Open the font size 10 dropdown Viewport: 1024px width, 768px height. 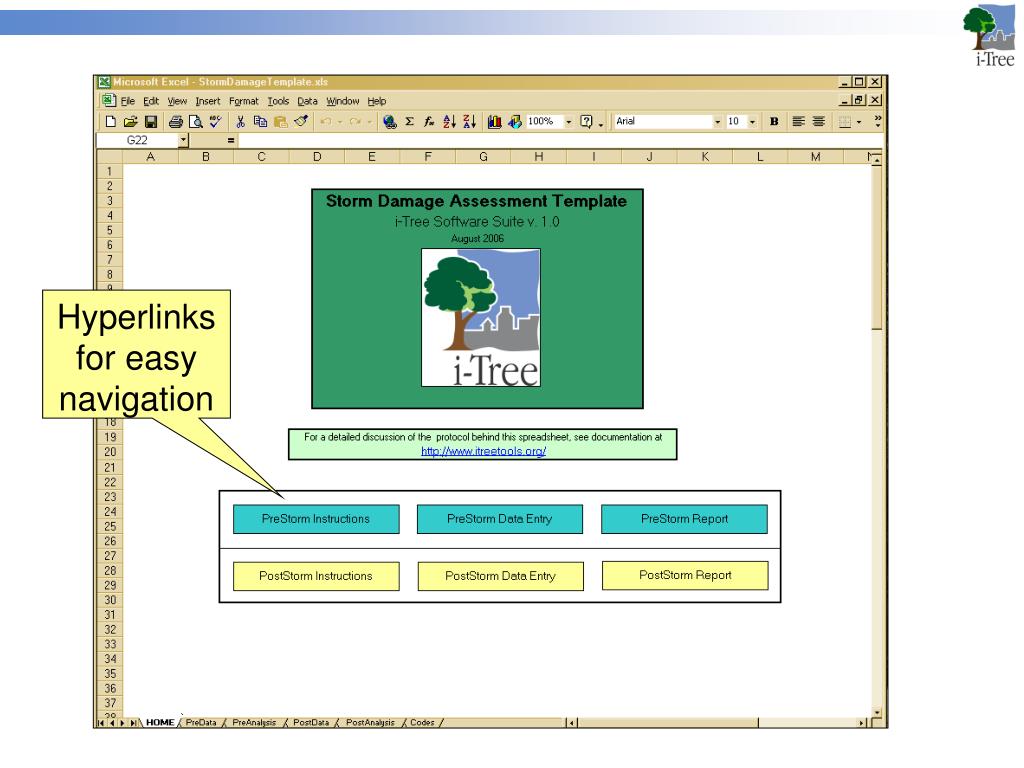point(752,121)
